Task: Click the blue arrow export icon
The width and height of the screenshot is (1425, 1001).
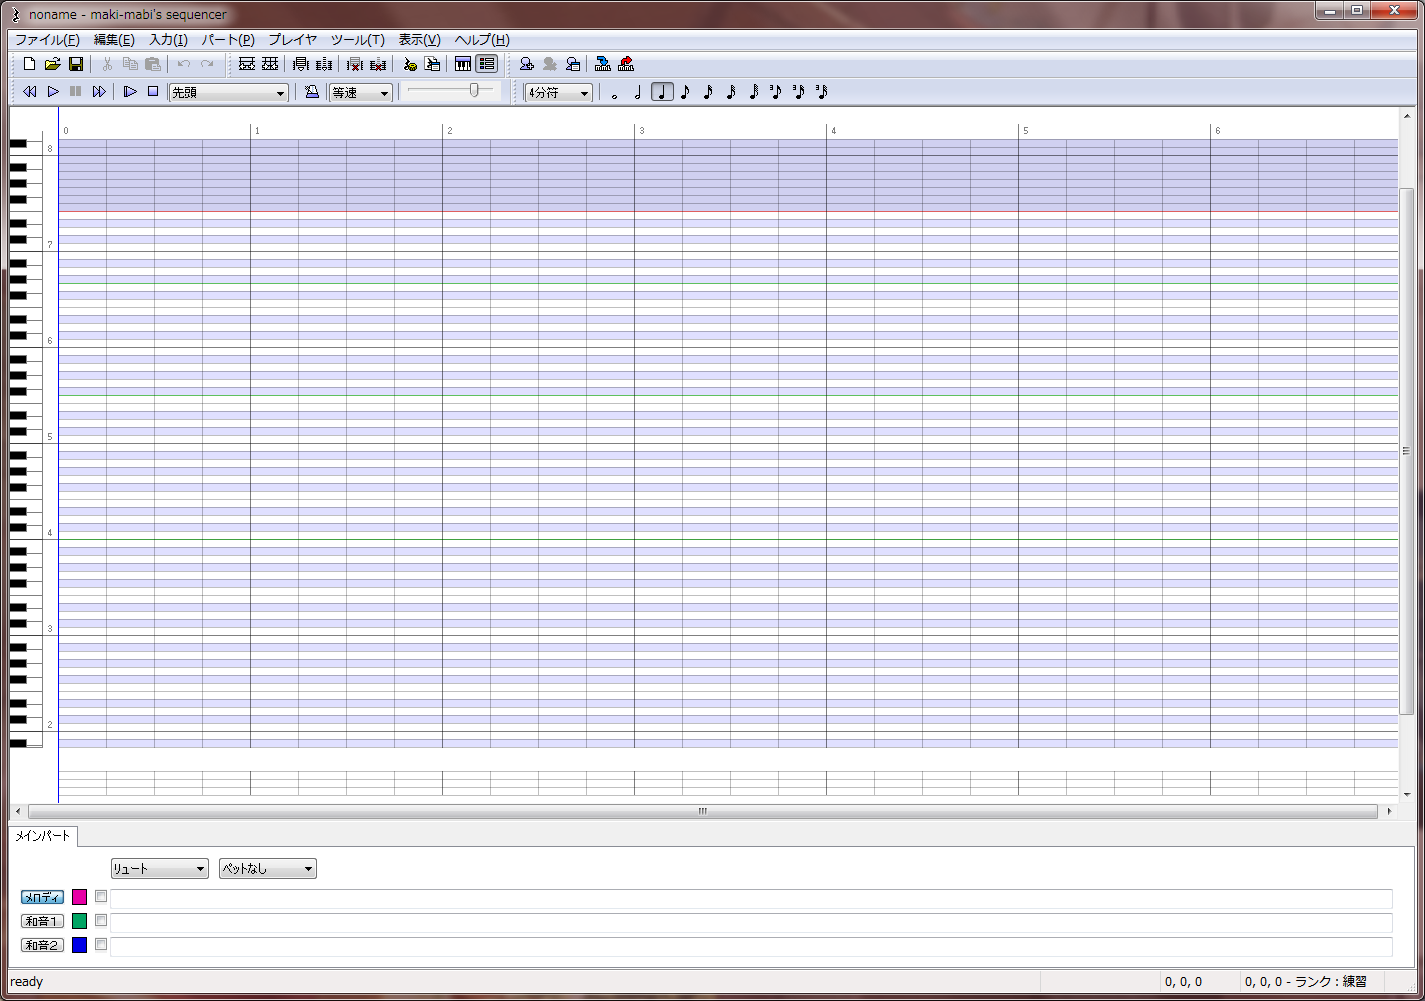Action: [x=603, y=64]
